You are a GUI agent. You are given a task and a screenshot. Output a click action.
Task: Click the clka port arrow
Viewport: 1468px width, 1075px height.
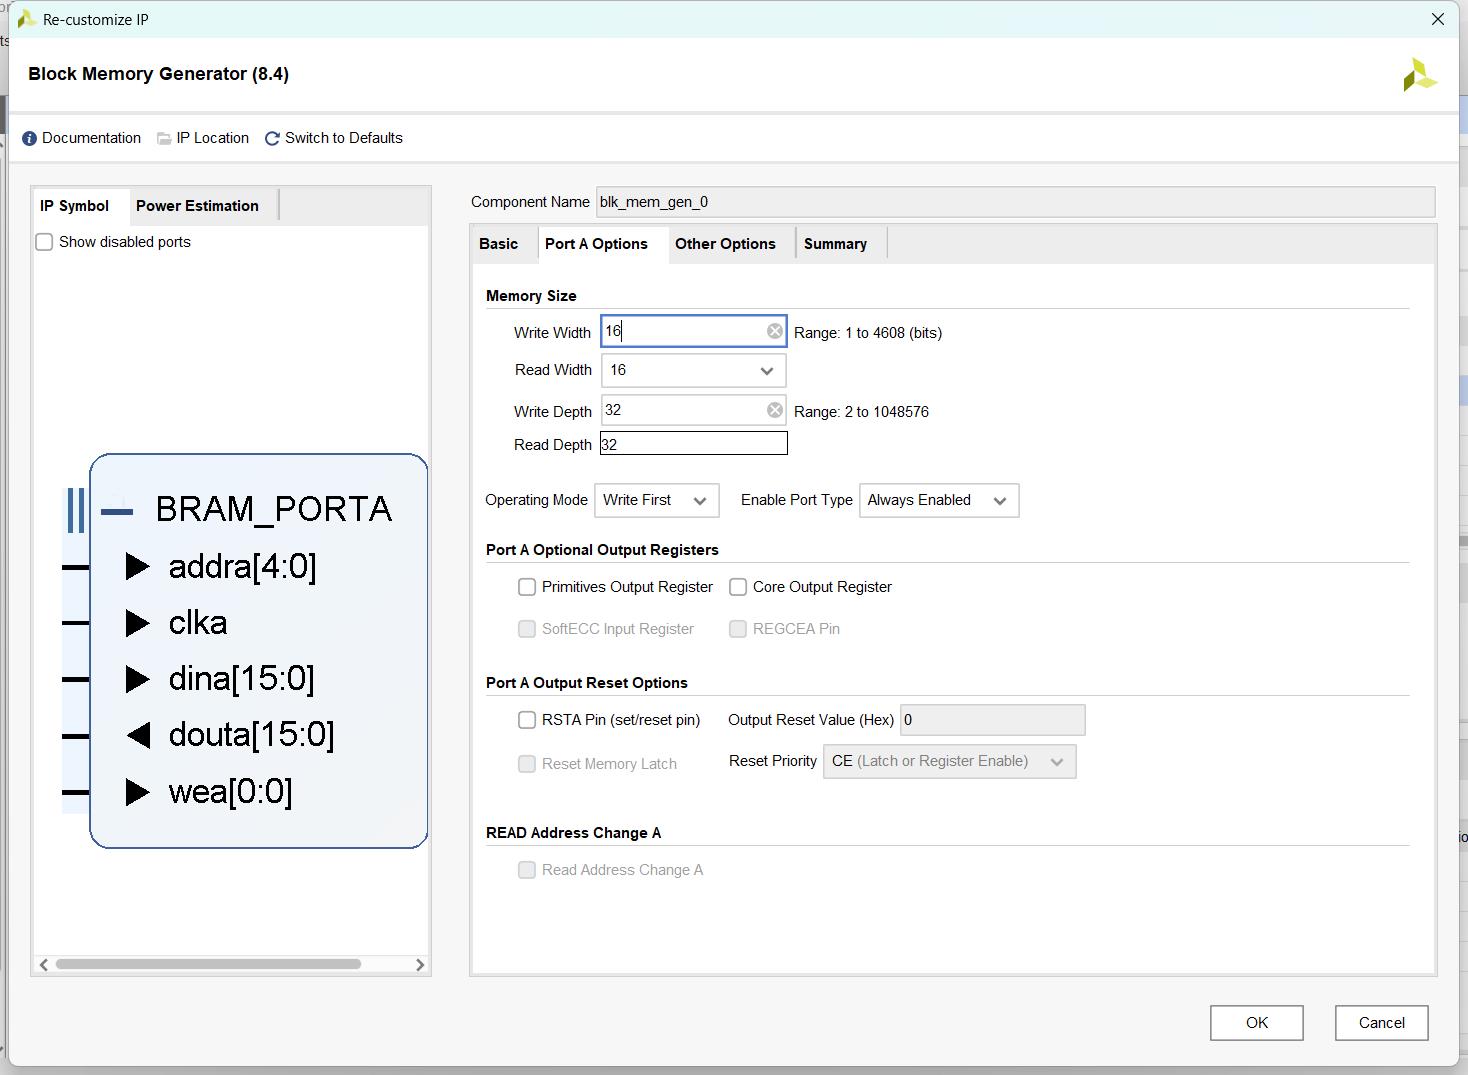point(138,623)
